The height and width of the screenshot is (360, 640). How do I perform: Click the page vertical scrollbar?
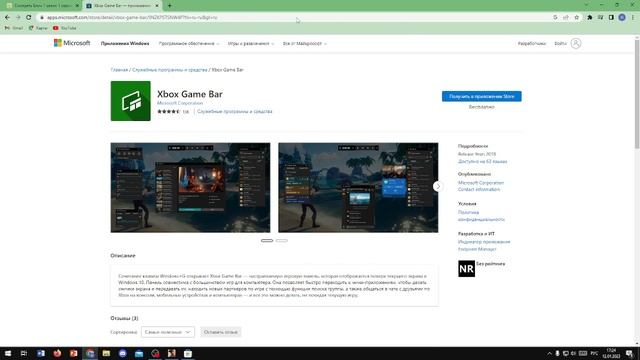pyautogui.click(x=636, y=93)
